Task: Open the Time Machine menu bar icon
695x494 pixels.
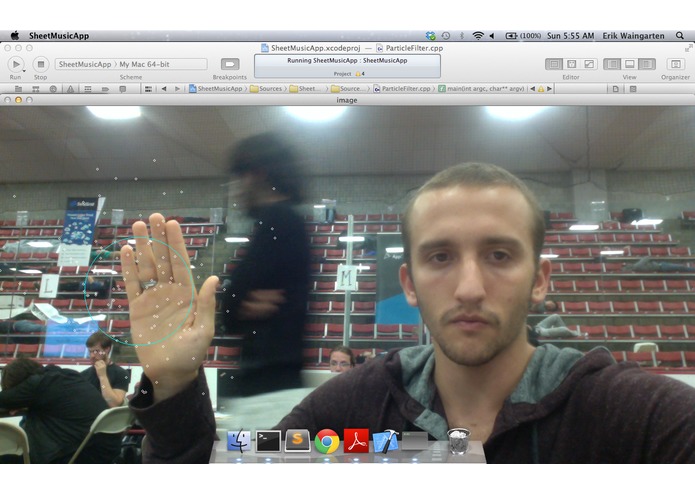Action: 446,35
